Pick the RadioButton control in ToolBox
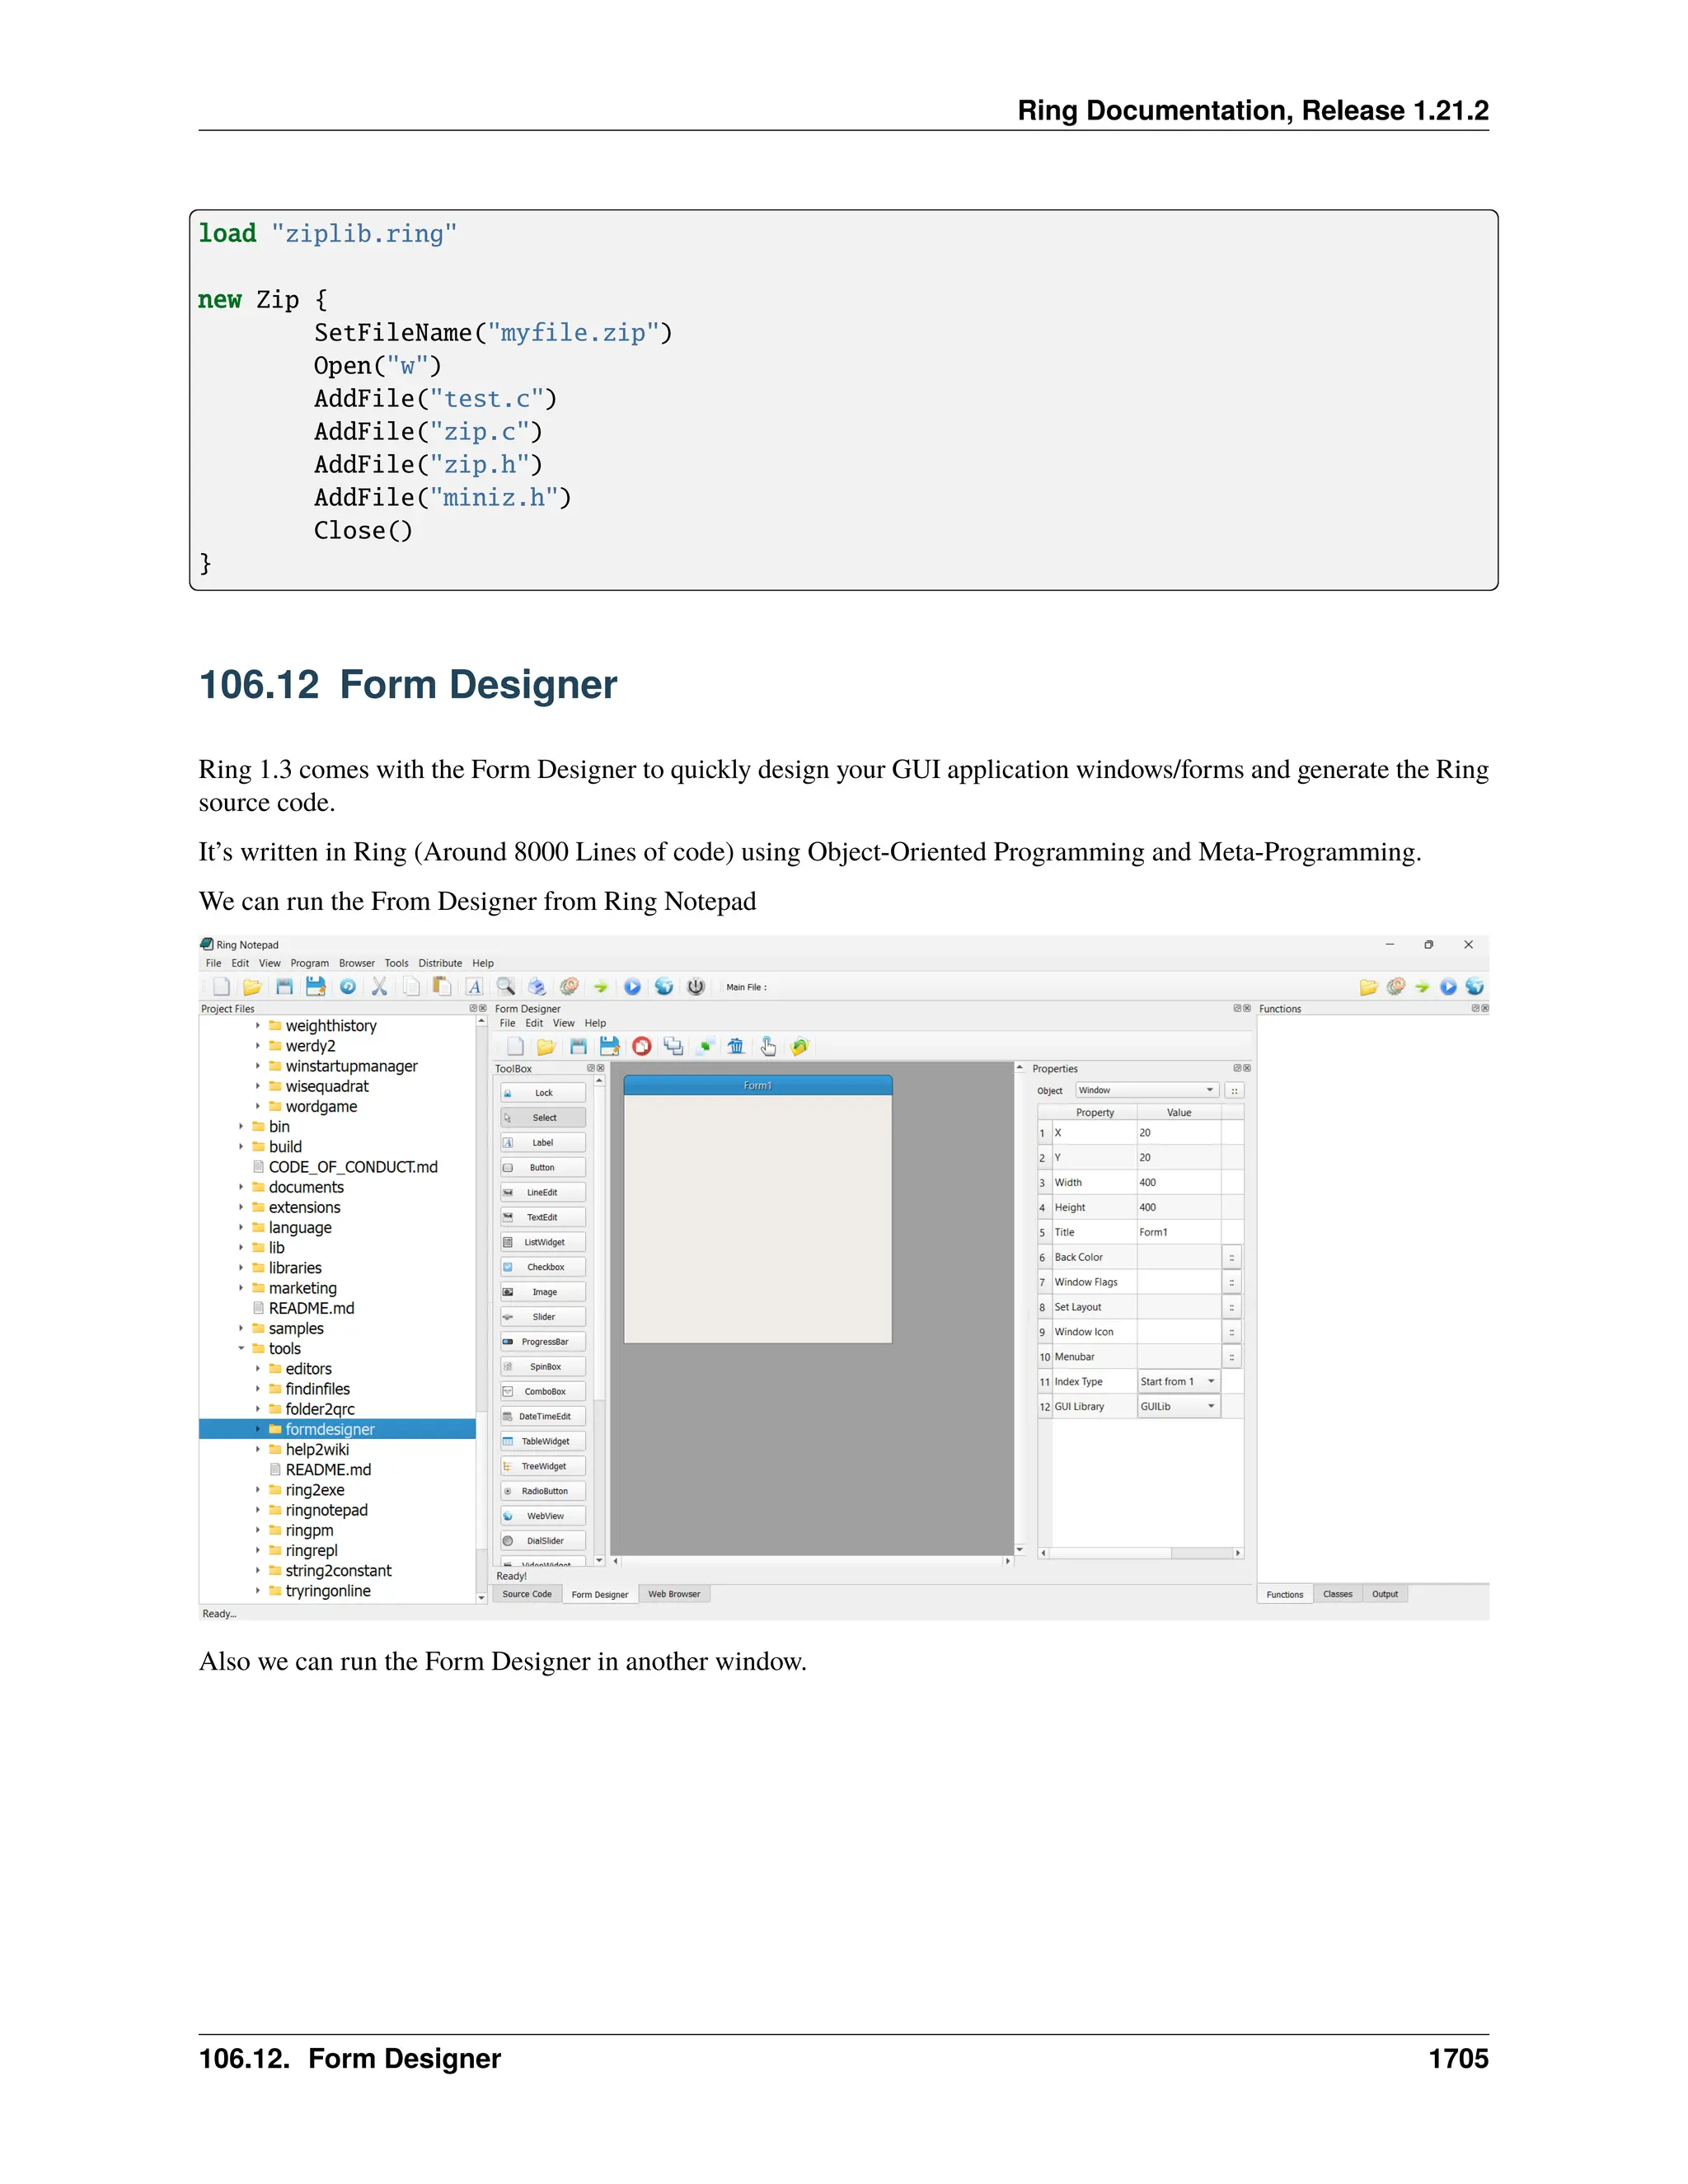This screenshot has height=2184, width=1688. click(543, 1491)
